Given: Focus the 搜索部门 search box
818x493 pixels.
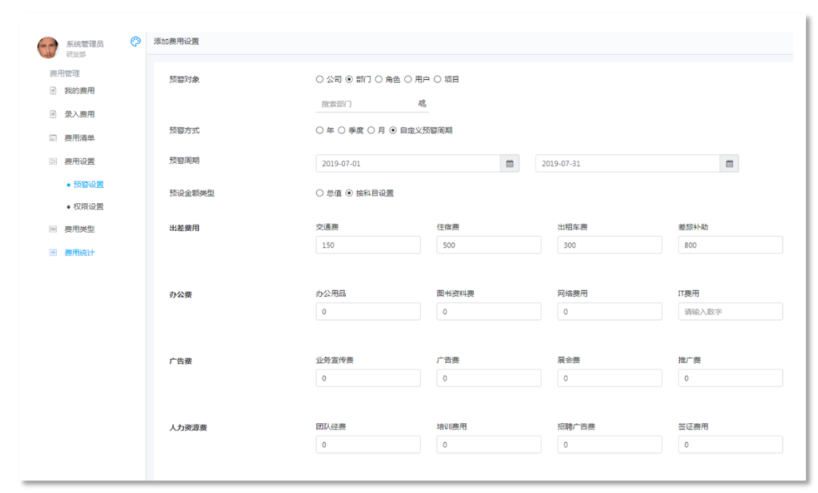Looking at the screenshot, I should click(364, 103).
